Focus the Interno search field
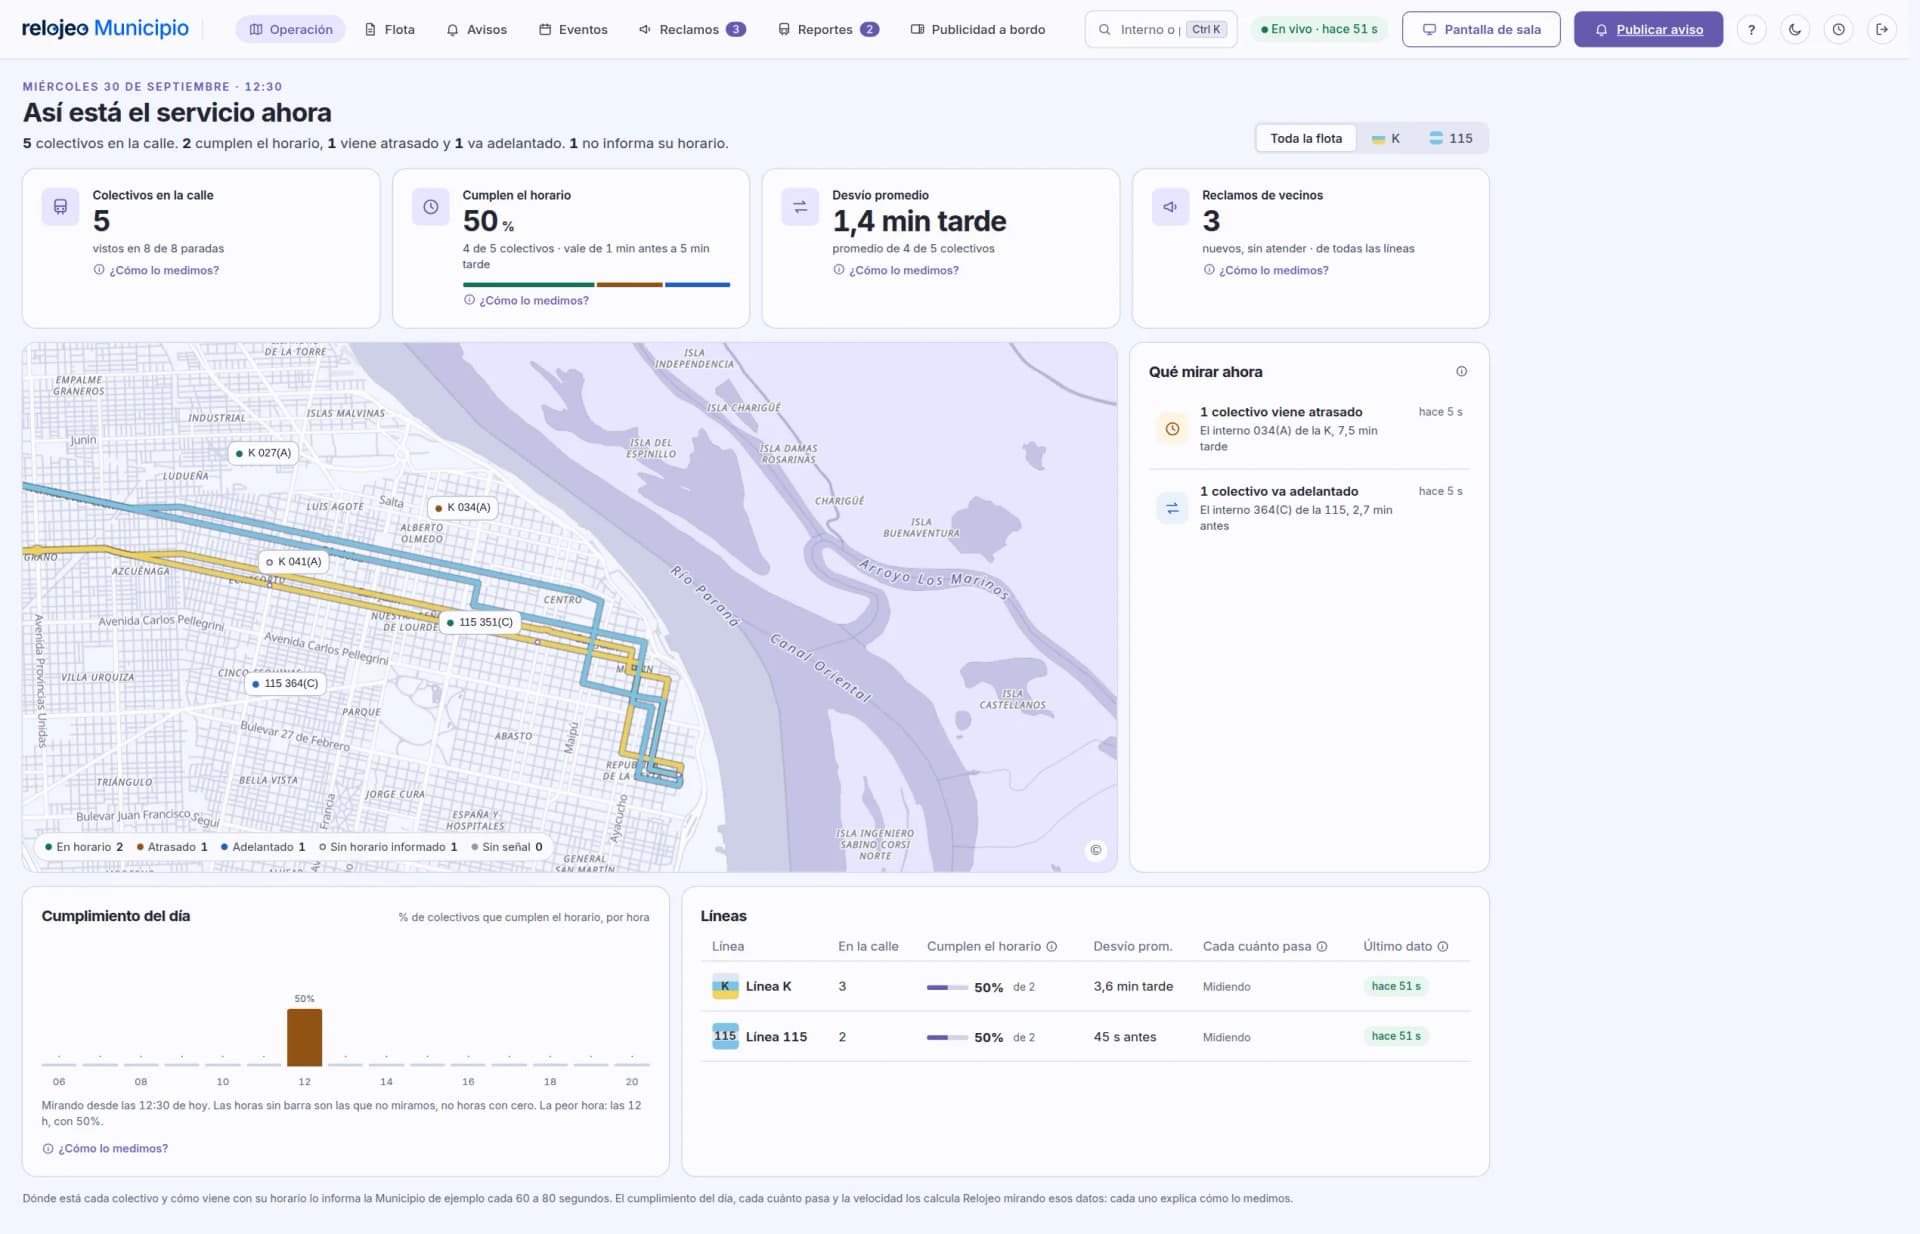The height and width of the screenshot is (1234, 1920). click(x=1161, y=30)
